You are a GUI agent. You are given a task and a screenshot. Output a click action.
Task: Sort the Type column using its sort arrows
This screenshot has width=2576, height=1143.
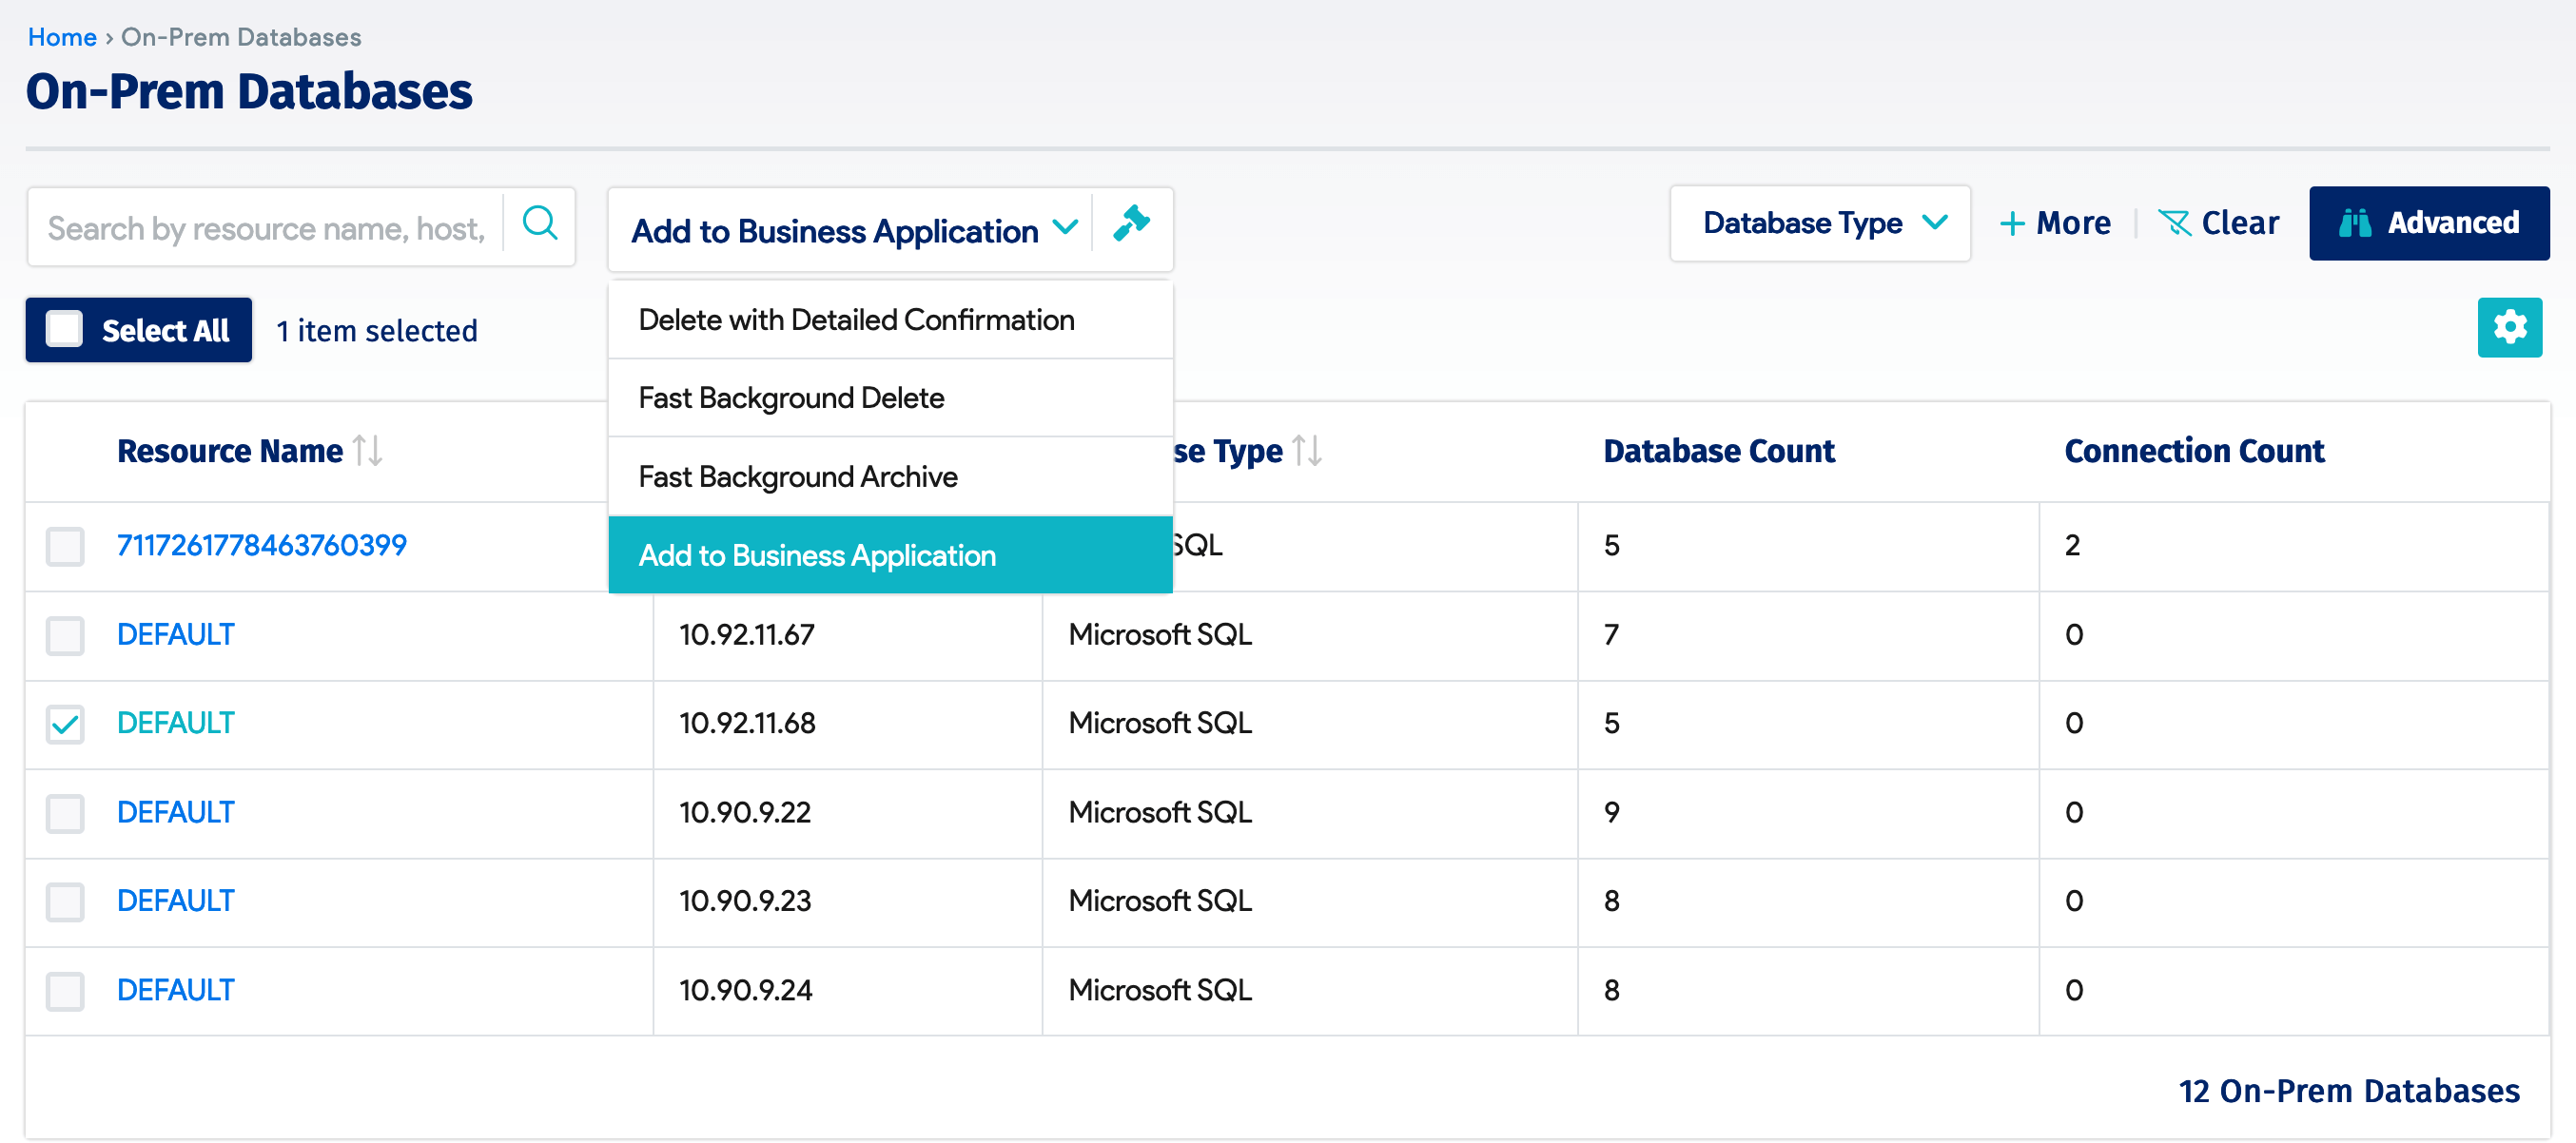(1305, 451)
